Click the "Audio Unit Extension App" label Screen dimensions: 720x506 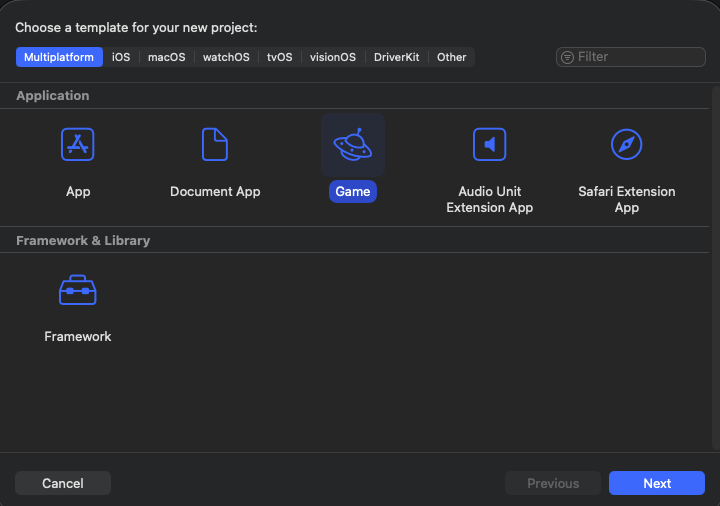pyautogui.click(x=489, y=199)
